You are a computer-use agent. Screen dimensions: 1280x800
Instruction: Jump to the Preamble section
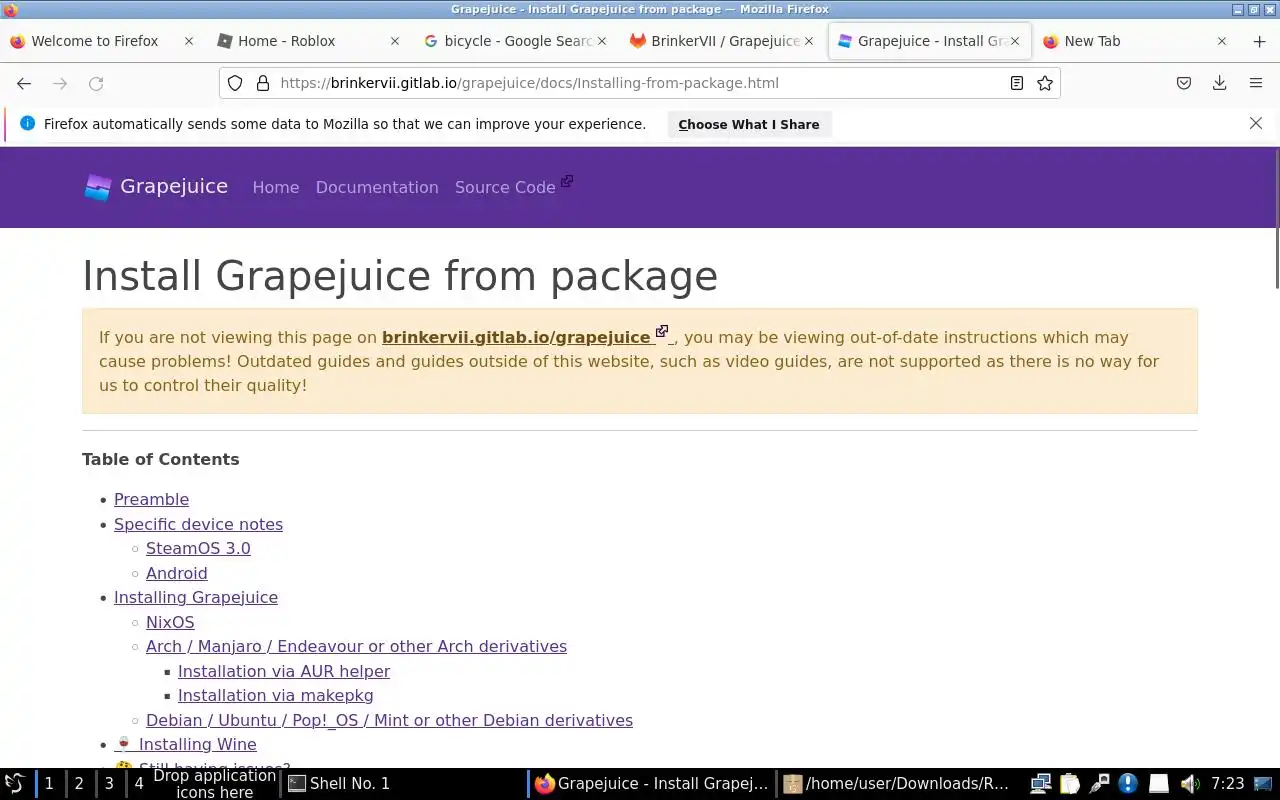(151, 499)
